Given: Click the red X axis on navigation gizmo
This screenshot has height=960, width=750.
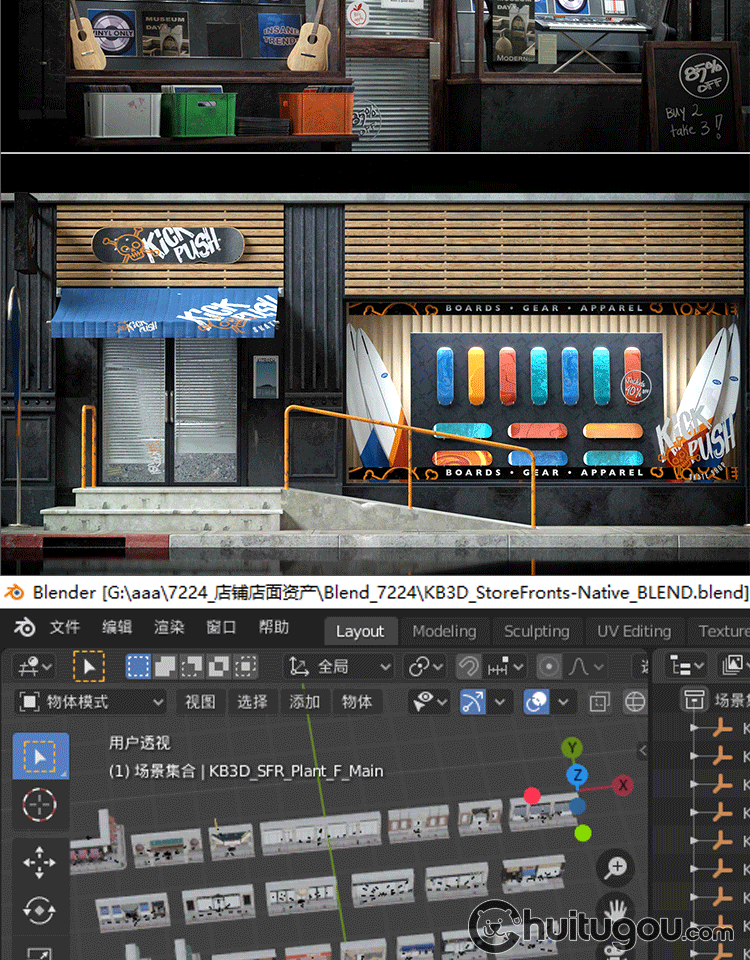Looking at the screenshot, I should (x=623, y=785).
